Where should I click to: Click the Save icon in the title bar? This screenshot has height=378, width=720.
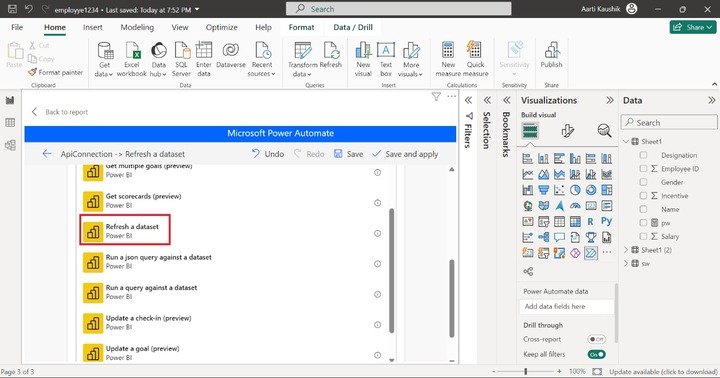(12, 9)
